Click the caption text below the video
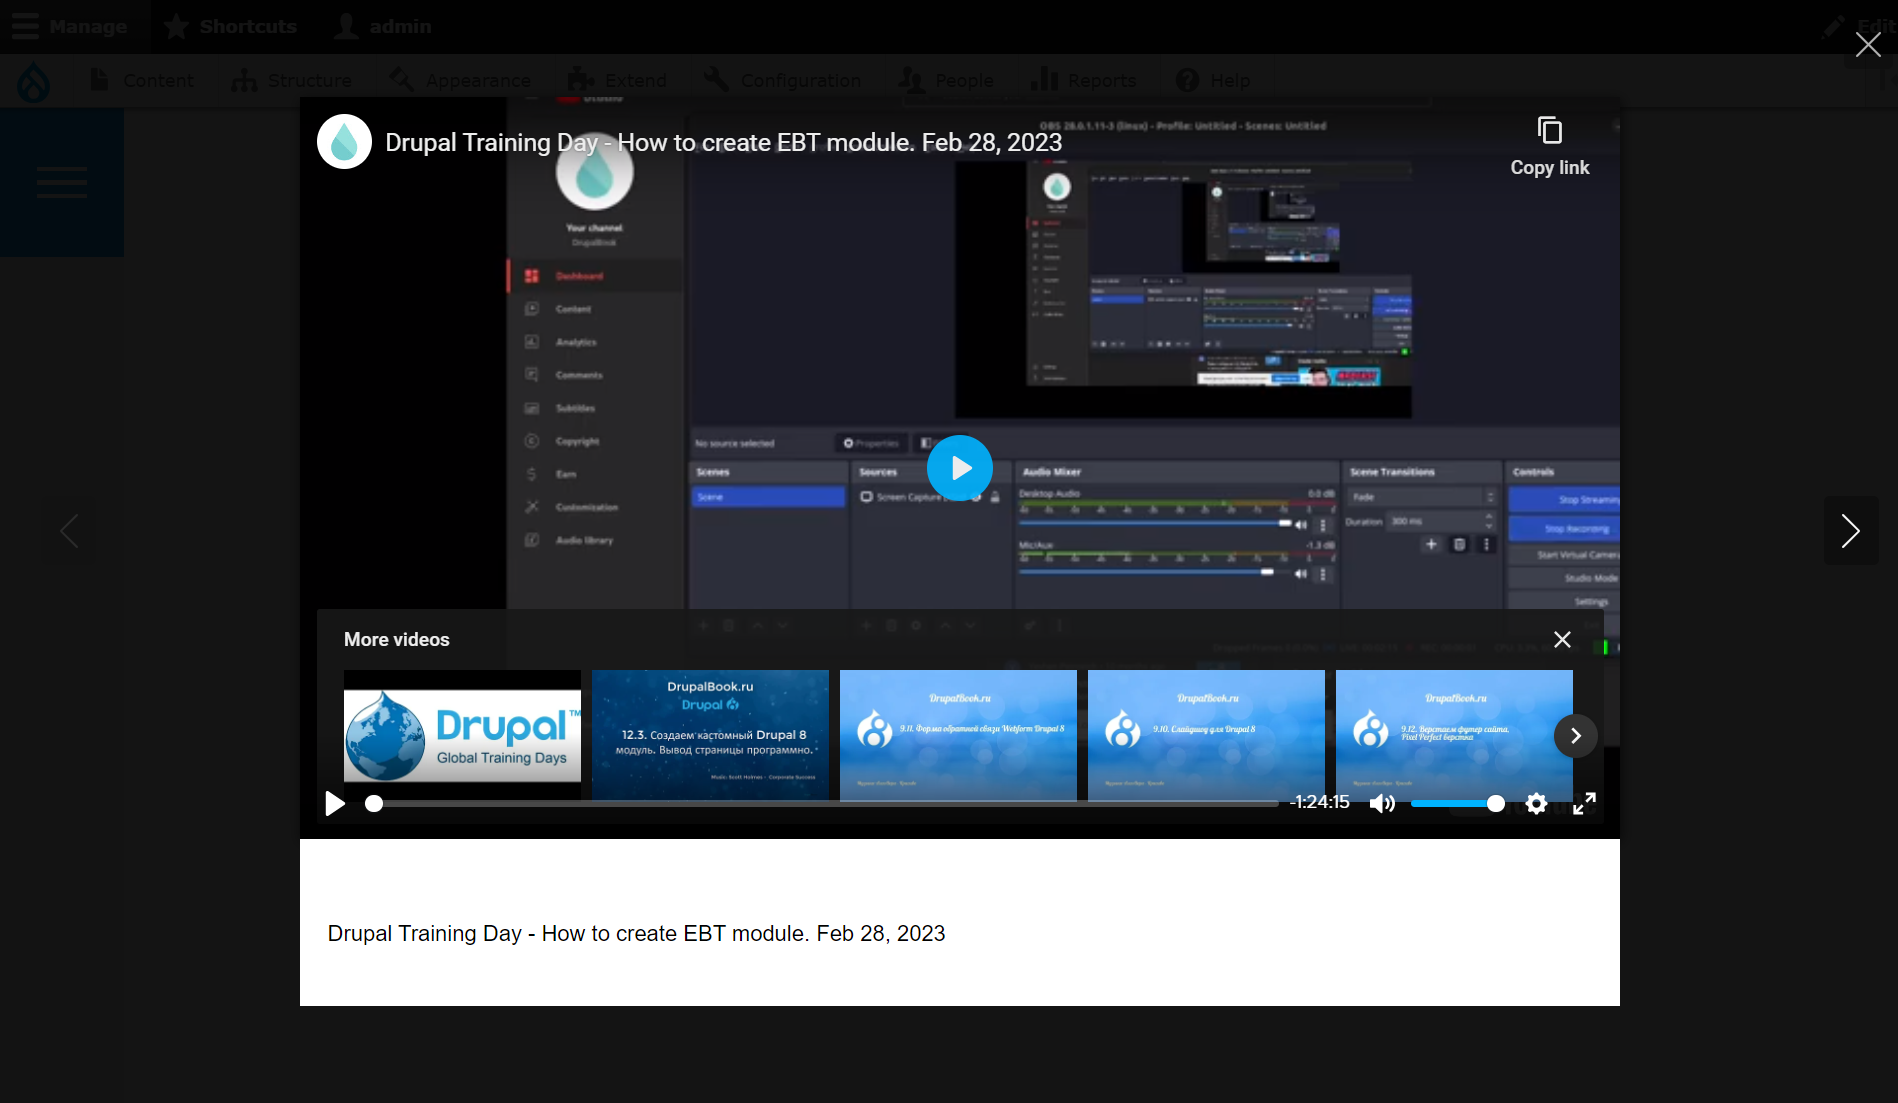 (636, 934)
